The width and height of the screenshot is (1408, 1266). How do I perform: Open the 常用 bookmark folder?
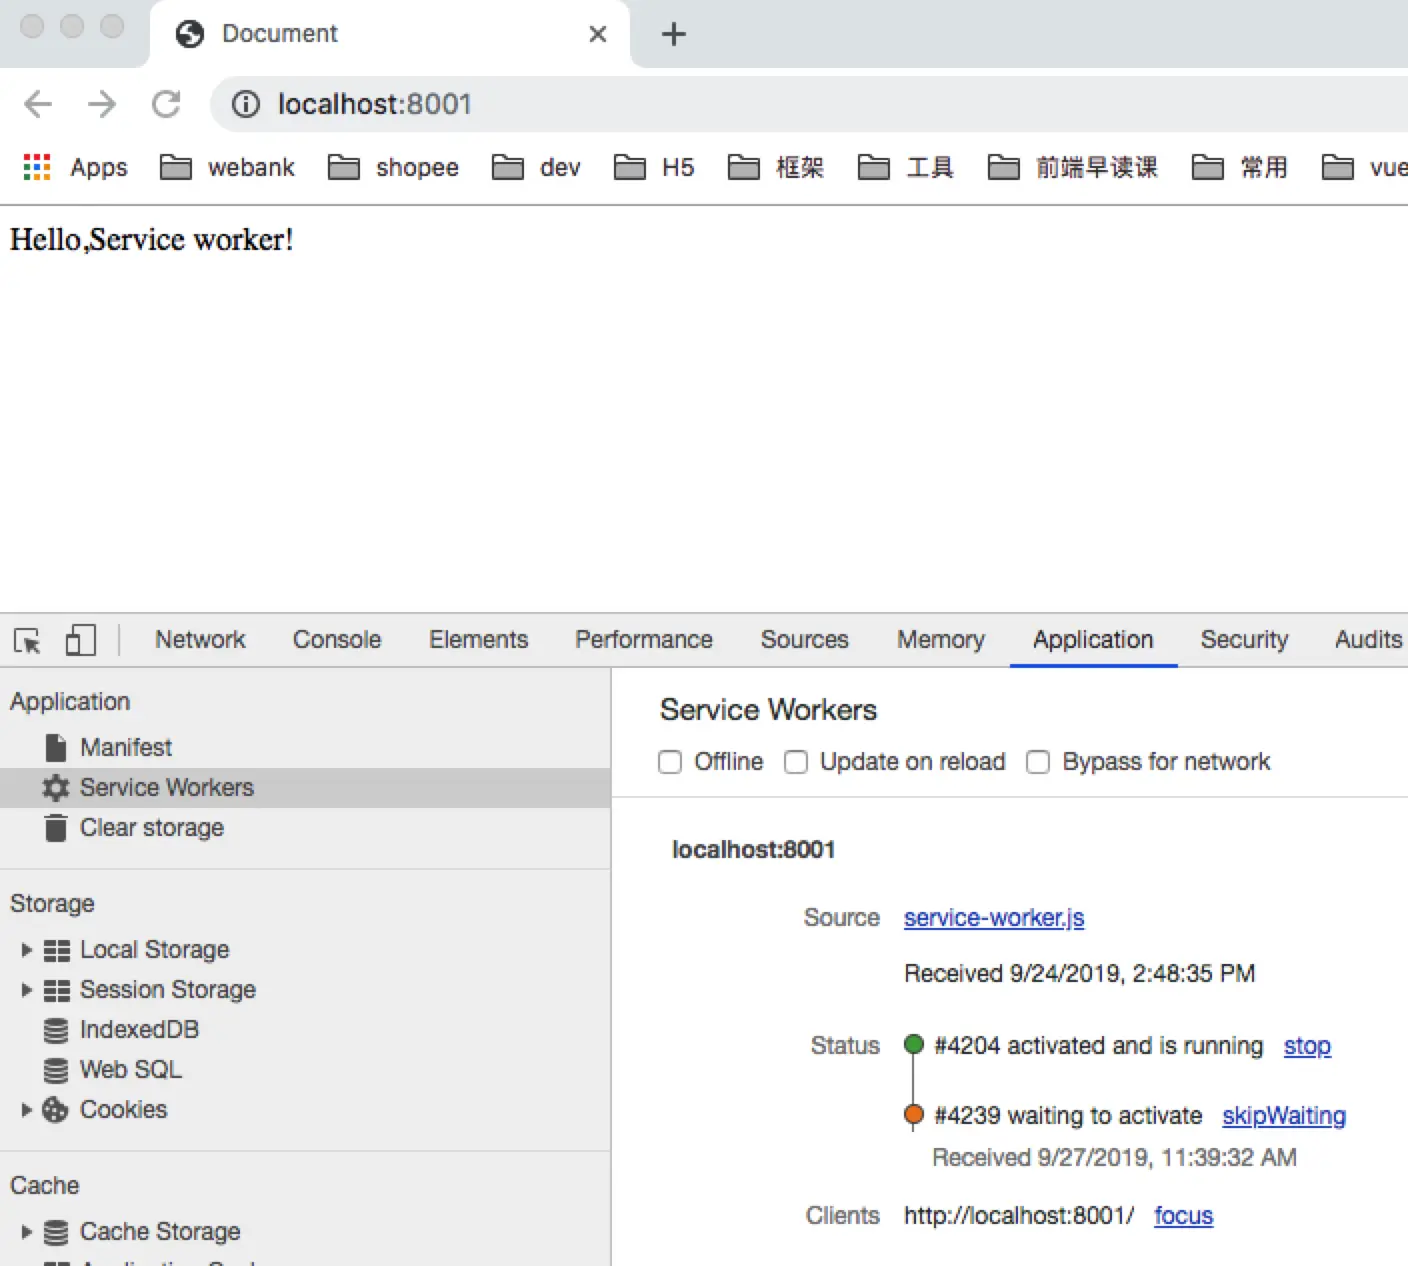tap(1240, 167)
